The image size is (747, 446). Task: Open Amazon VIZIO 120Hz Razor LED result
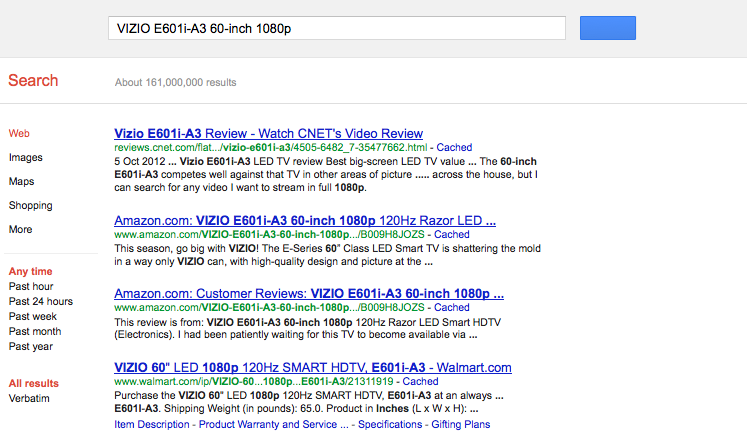(305, 221)
